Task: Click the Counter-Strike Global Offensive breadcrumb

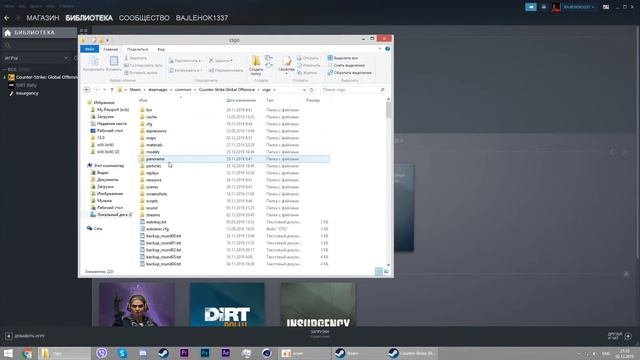Action: click(227, 90)
